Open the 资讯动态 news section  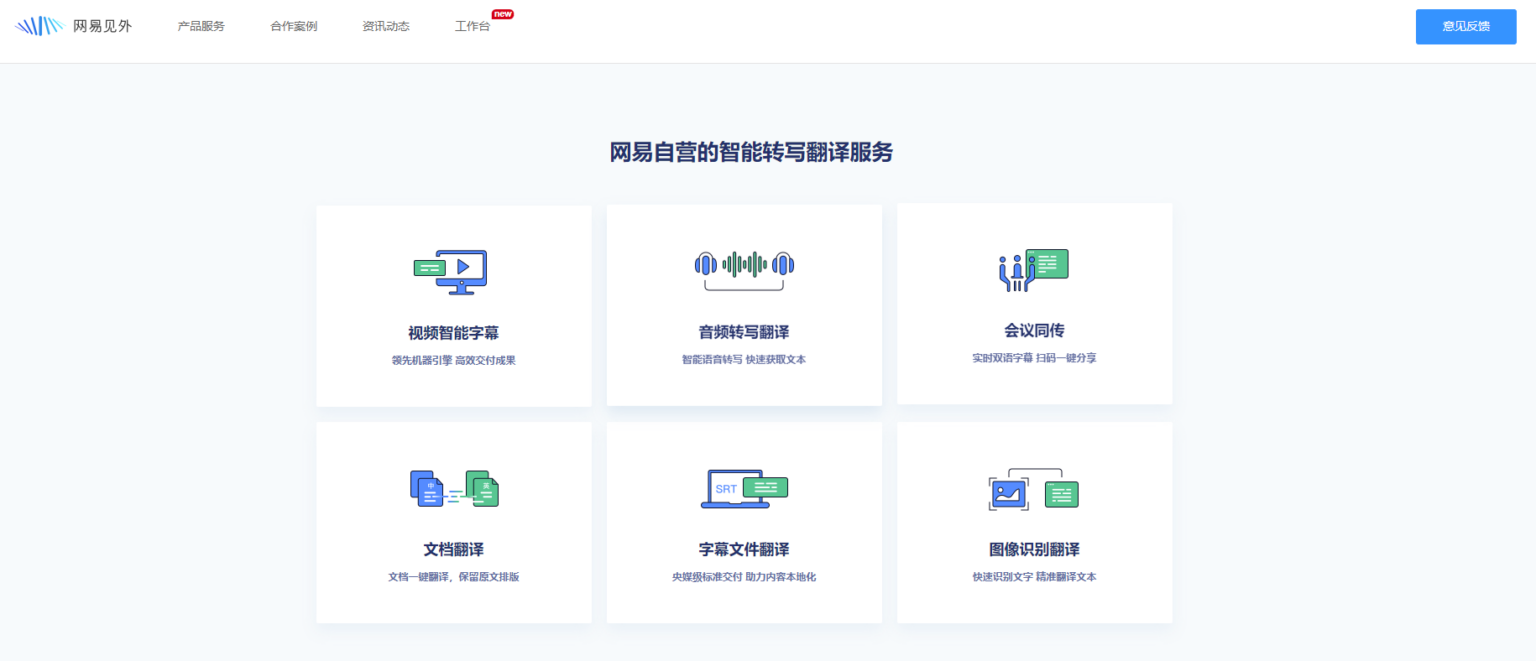point(386,26)
